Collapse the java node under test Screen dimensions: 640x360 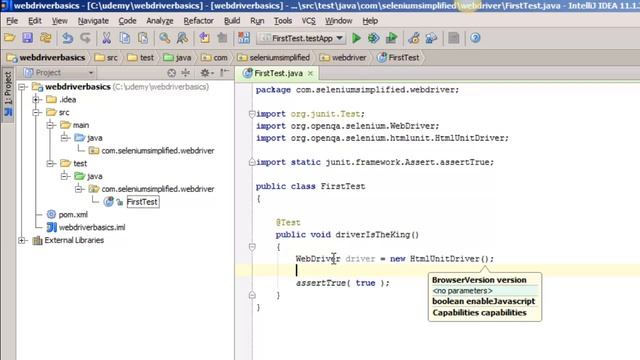[64, 176]
